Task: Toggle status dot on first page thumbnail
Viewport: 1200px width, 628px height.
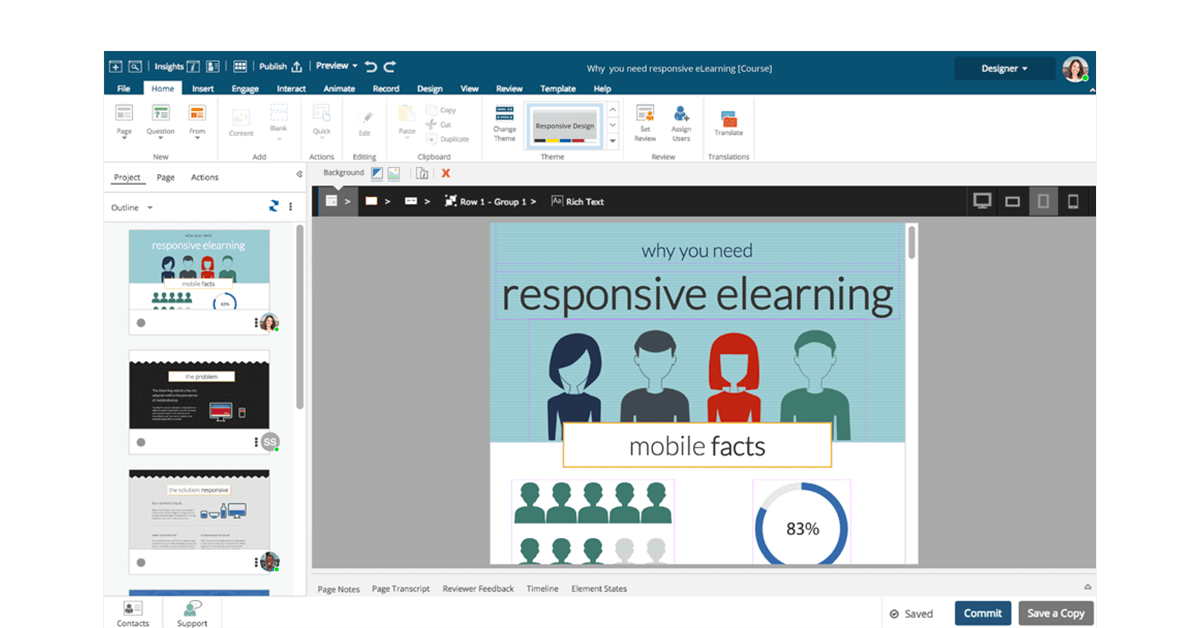Action: click(141, 323)
